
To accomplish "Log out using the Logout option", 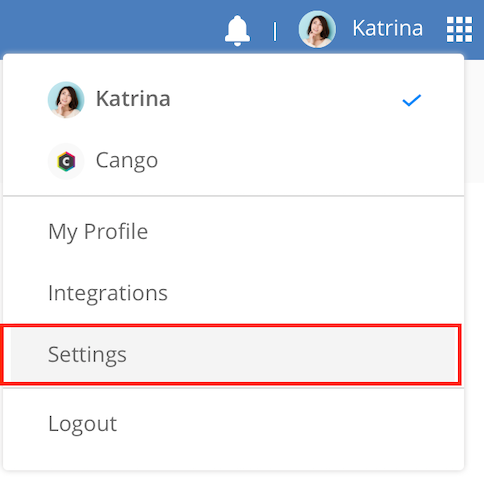I will pos(83,424).
